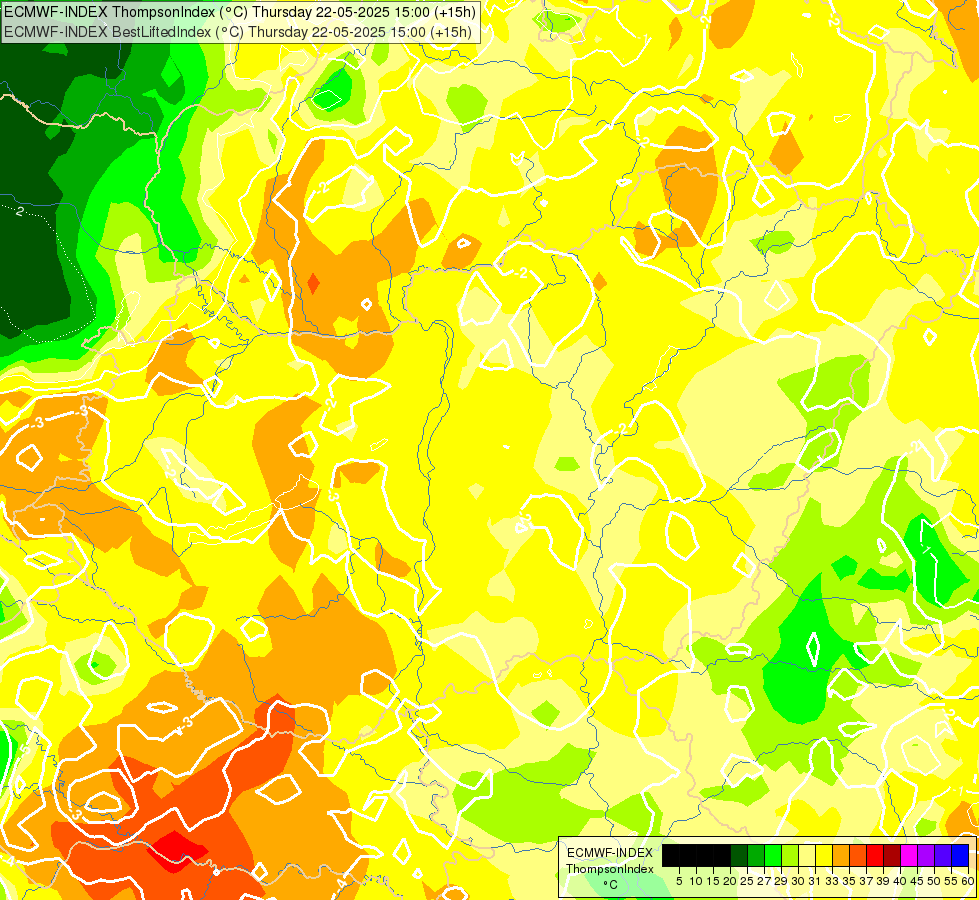
Task: Click the legend scale value '40'
Action: coord(900,881)
